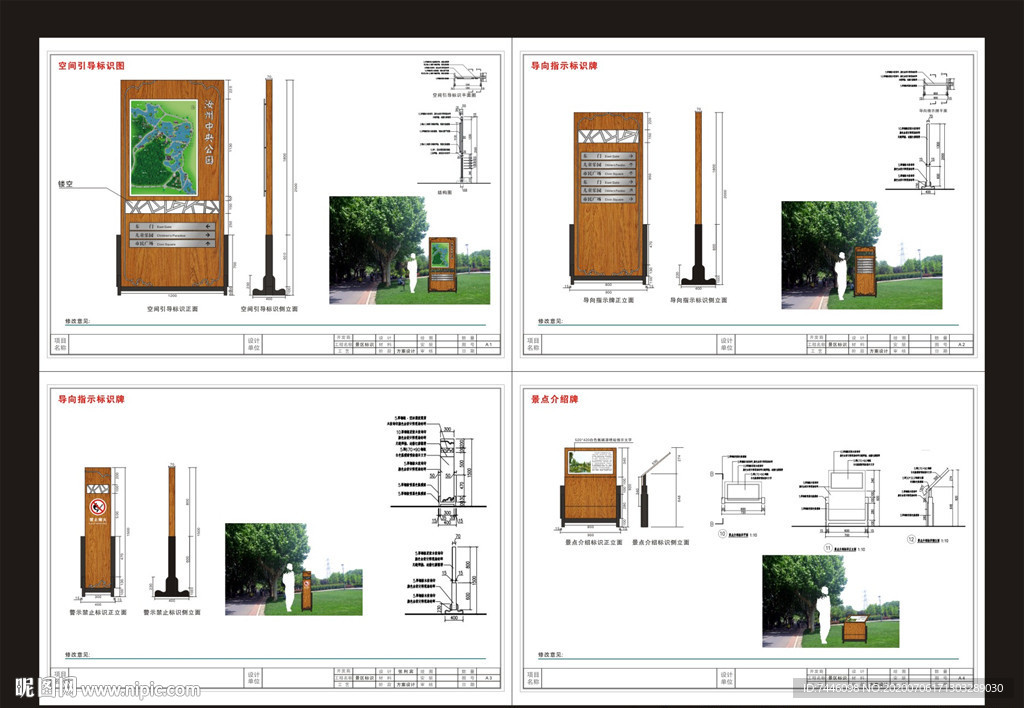This screenshot has width=1024, height=708.
Task: Click the black base of the 空间引导标识侧立面 pole
Action: (x=269, y=283)
